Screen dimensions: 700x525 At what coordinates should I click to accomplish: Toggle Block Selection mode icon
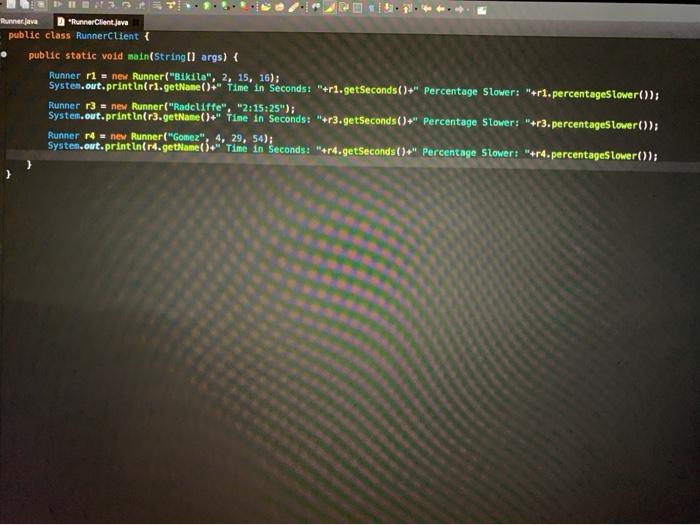point(357,8)
